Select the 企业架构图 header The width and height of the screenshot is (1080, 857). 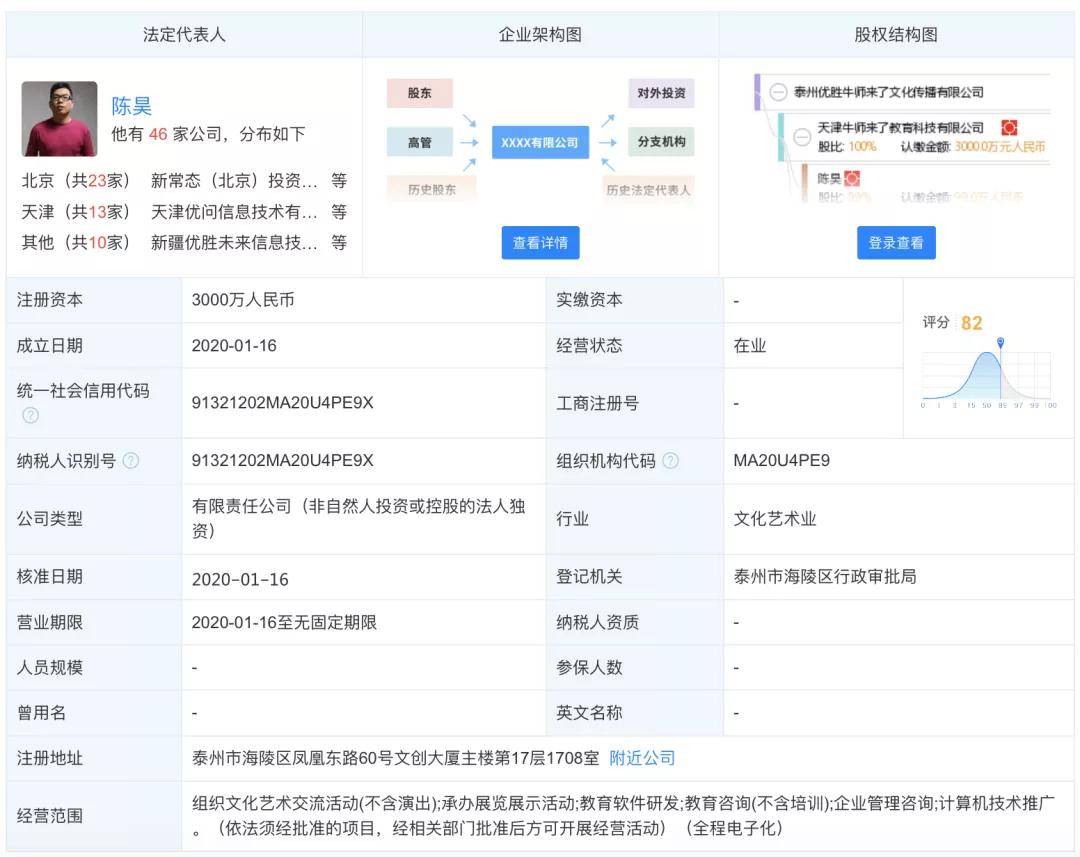[540, 34]
